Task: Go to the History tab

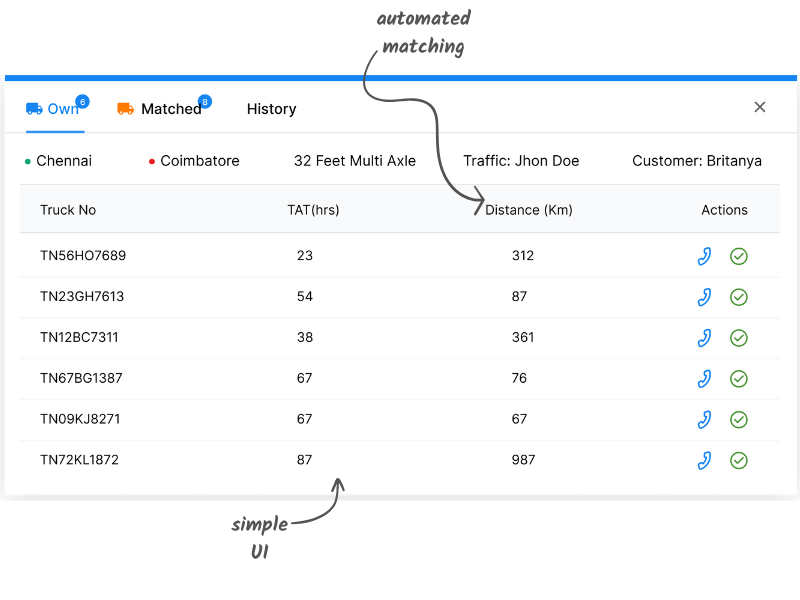Action: tap(271, 109)
